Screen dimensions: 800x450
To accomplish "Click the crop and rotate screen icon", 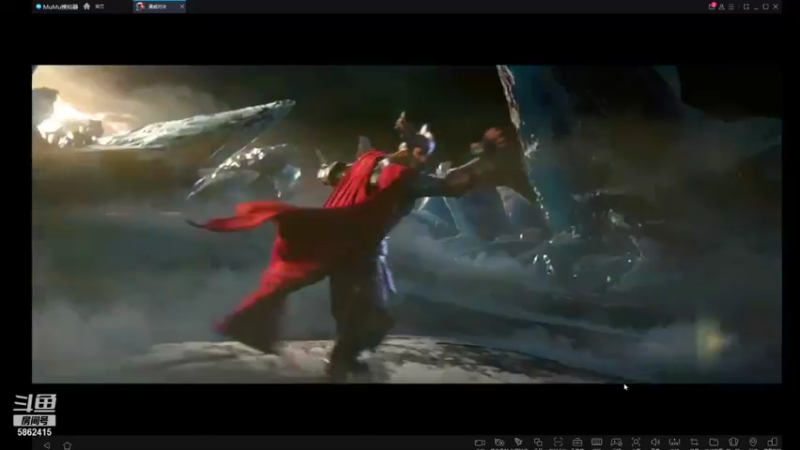I will tap(694, 442).
